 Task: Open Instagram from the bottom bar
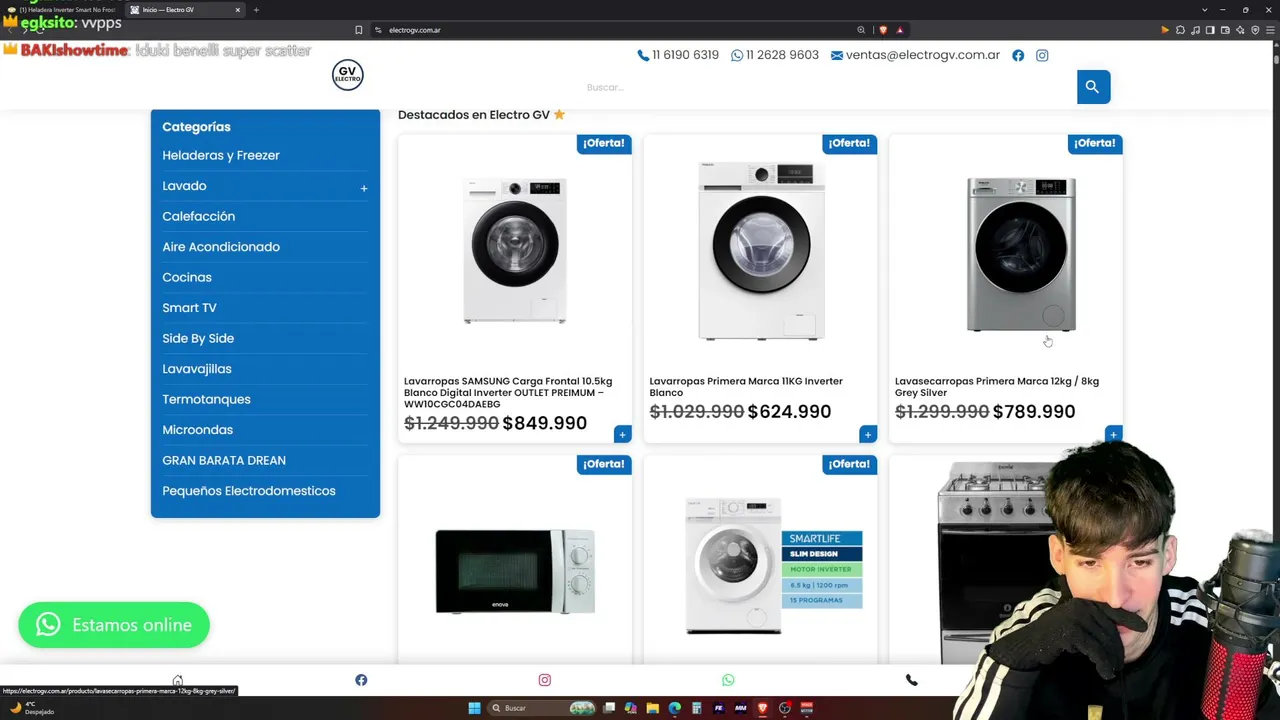545,680
